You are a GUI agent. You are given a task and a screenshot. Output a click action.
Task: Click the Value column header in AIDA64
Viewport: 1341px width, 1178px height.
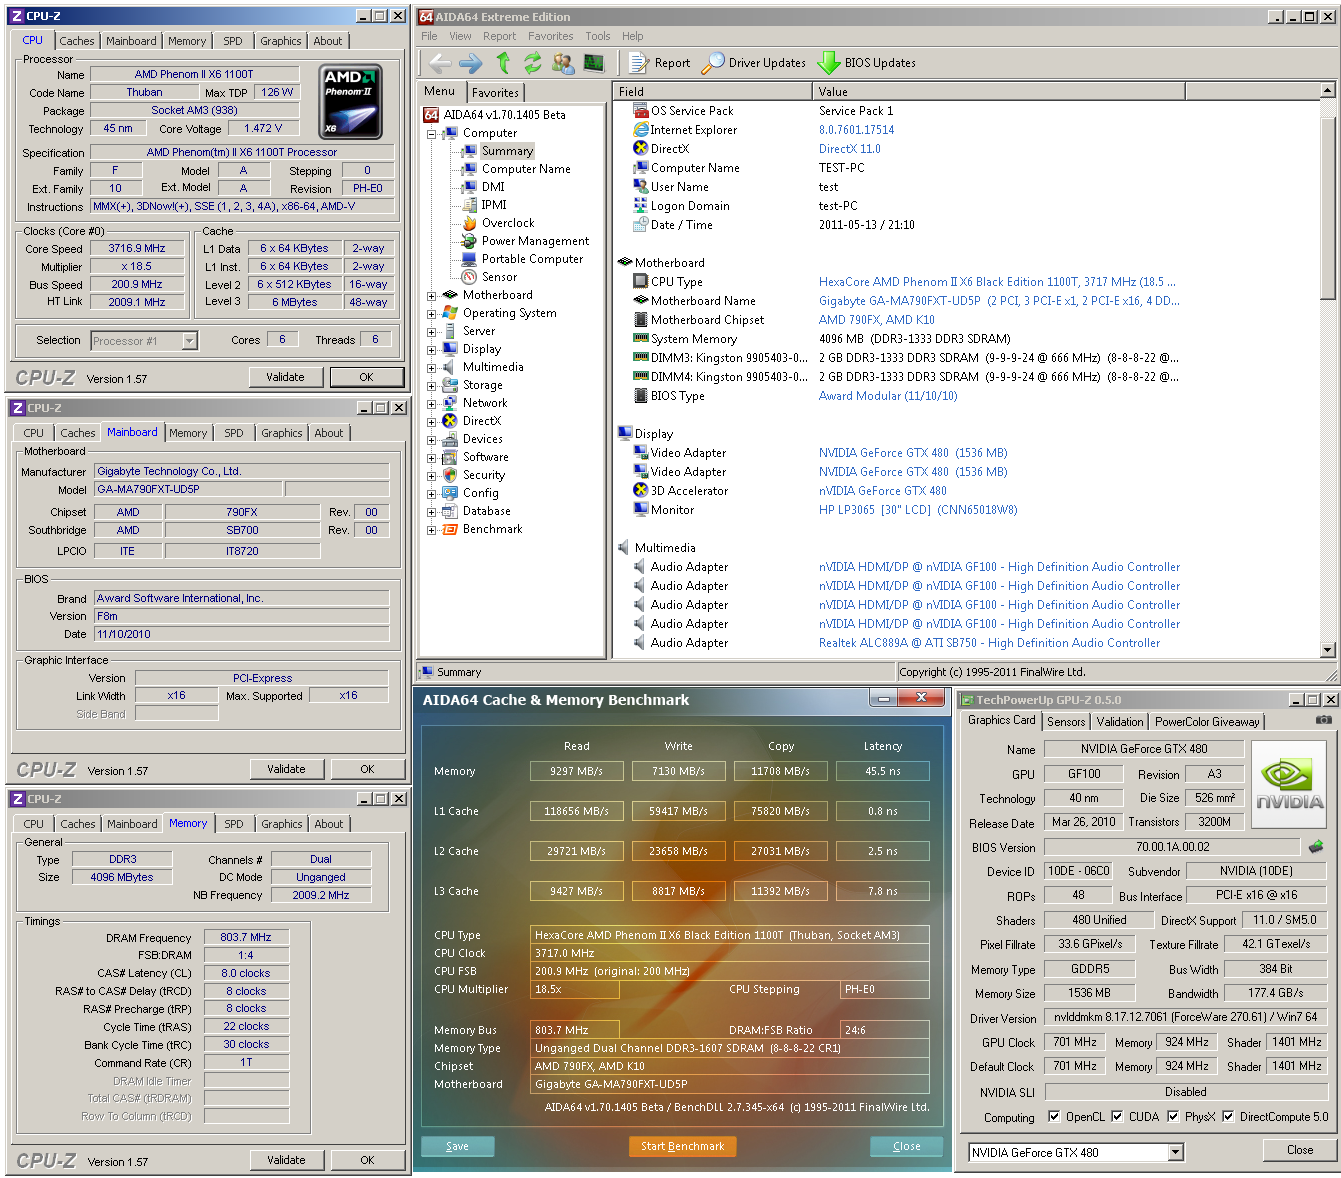pyautogui.click(x=998, y=91)
